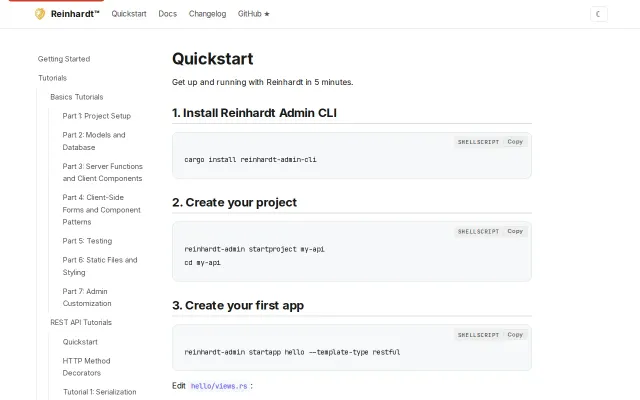The width and height of the screenshot is (640, 400).
Task: Open GitHub ★ link in navigation
Action: click(x=253, y=14)
